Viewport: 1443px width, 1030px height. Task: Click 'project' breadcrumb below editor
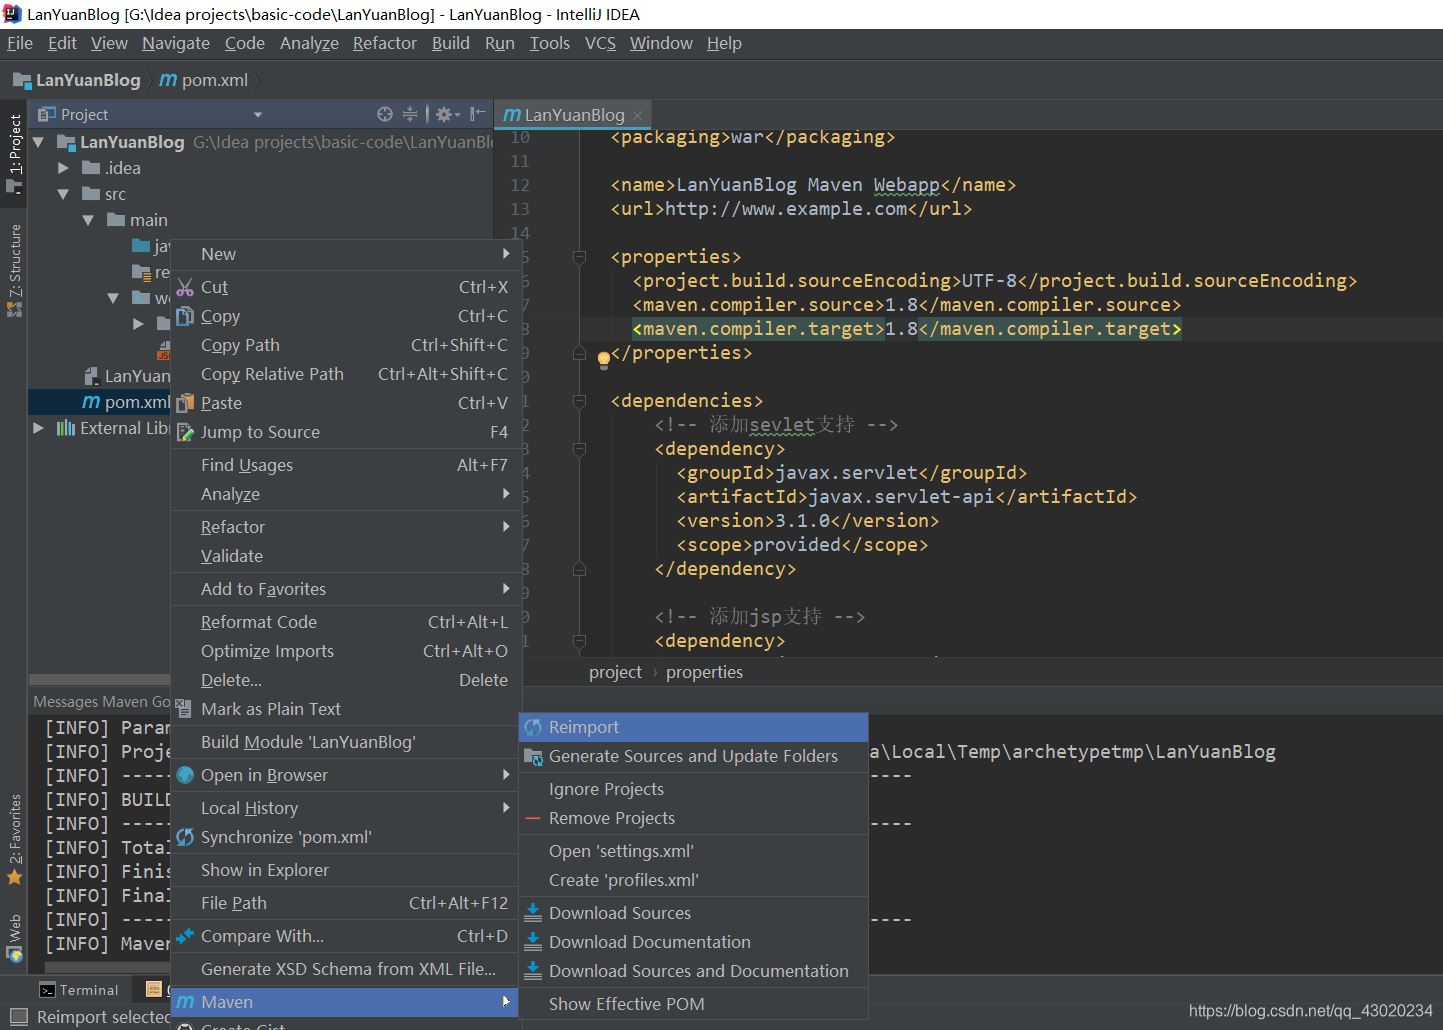[x=615, y=672]
